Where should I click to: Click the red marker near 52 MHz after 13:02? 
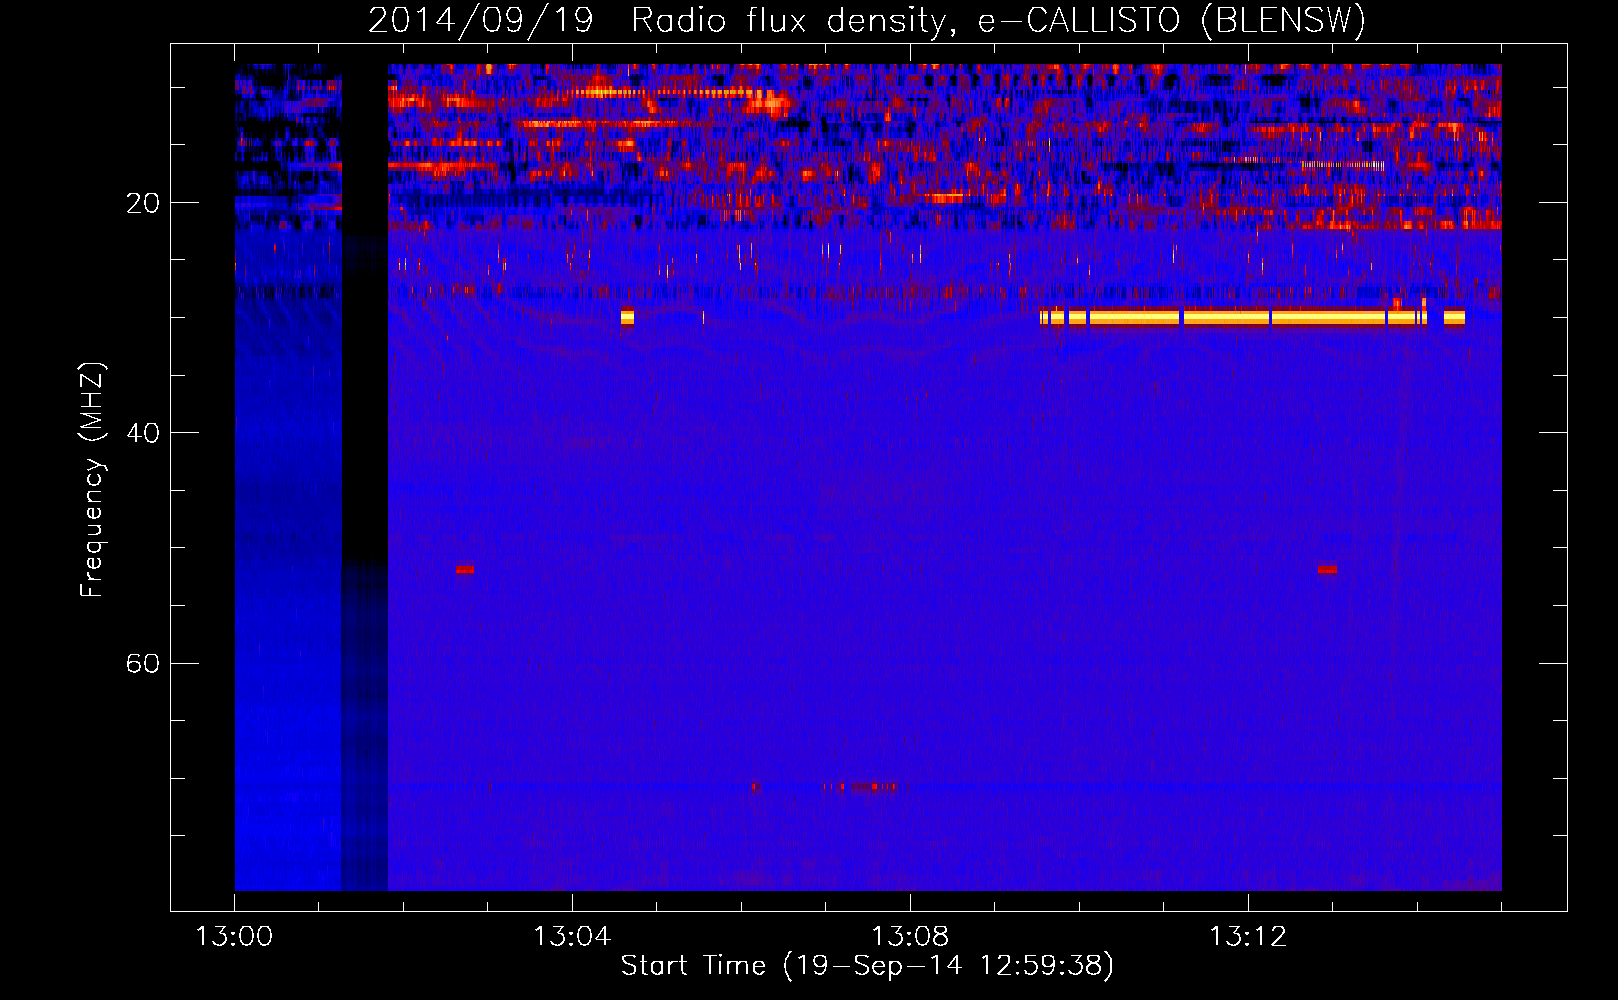click(x=465, y=570)
